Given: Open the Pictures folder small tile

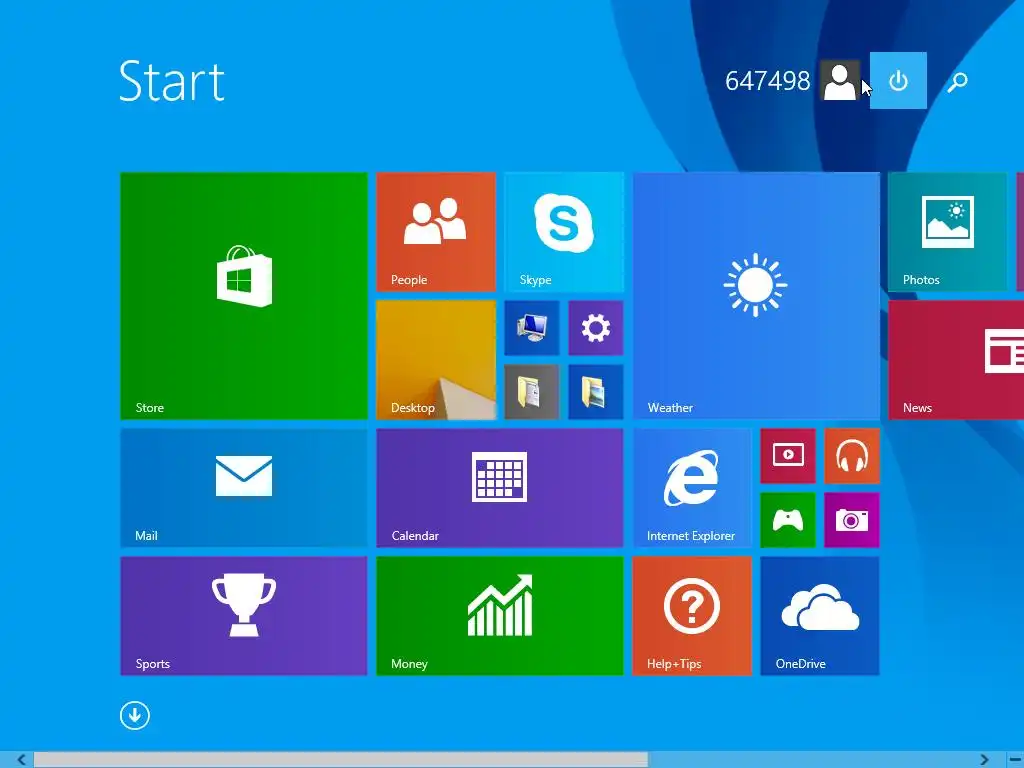Looking at the screenshot, I should tap(596, 391).
